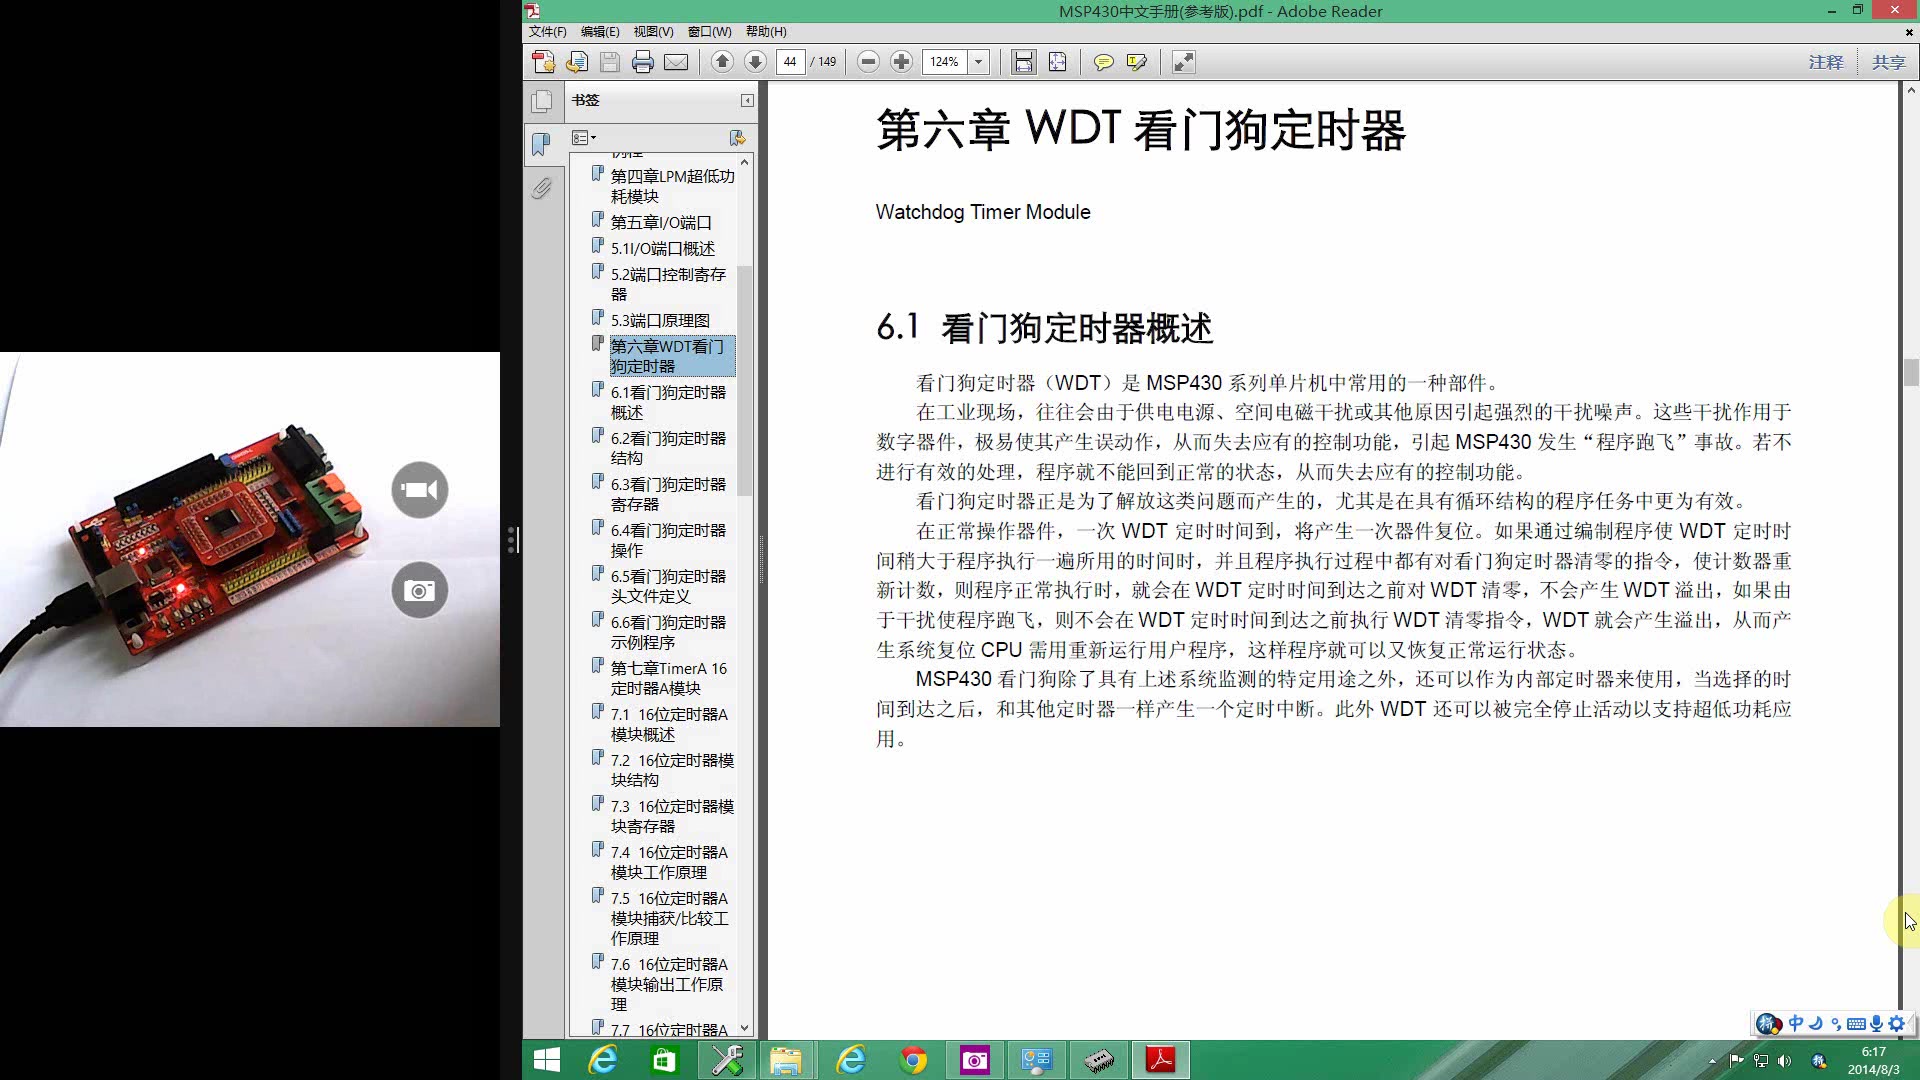Screen dimensions: 1920x1080
Task: Click the bookmarks pane scroll down arrow
Action: [744, 1028]
